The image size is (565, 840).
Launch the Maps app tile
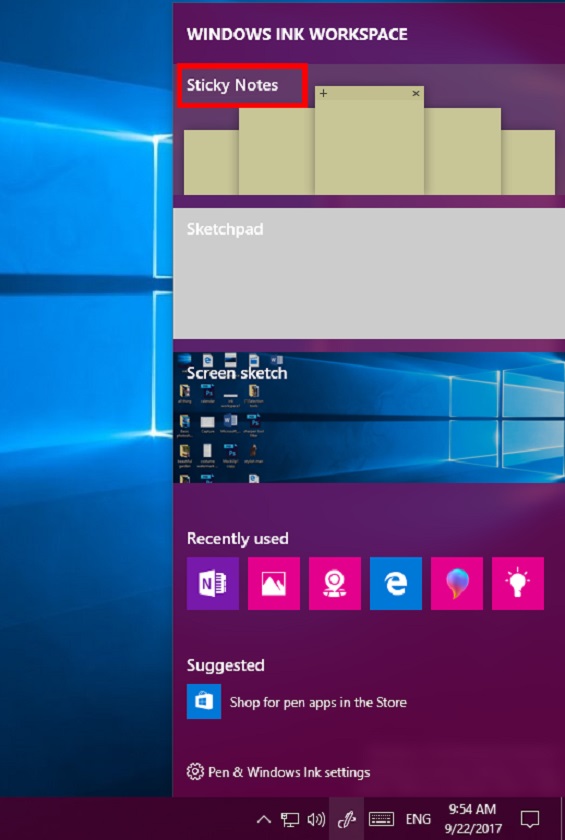click(x=335, y=583)
